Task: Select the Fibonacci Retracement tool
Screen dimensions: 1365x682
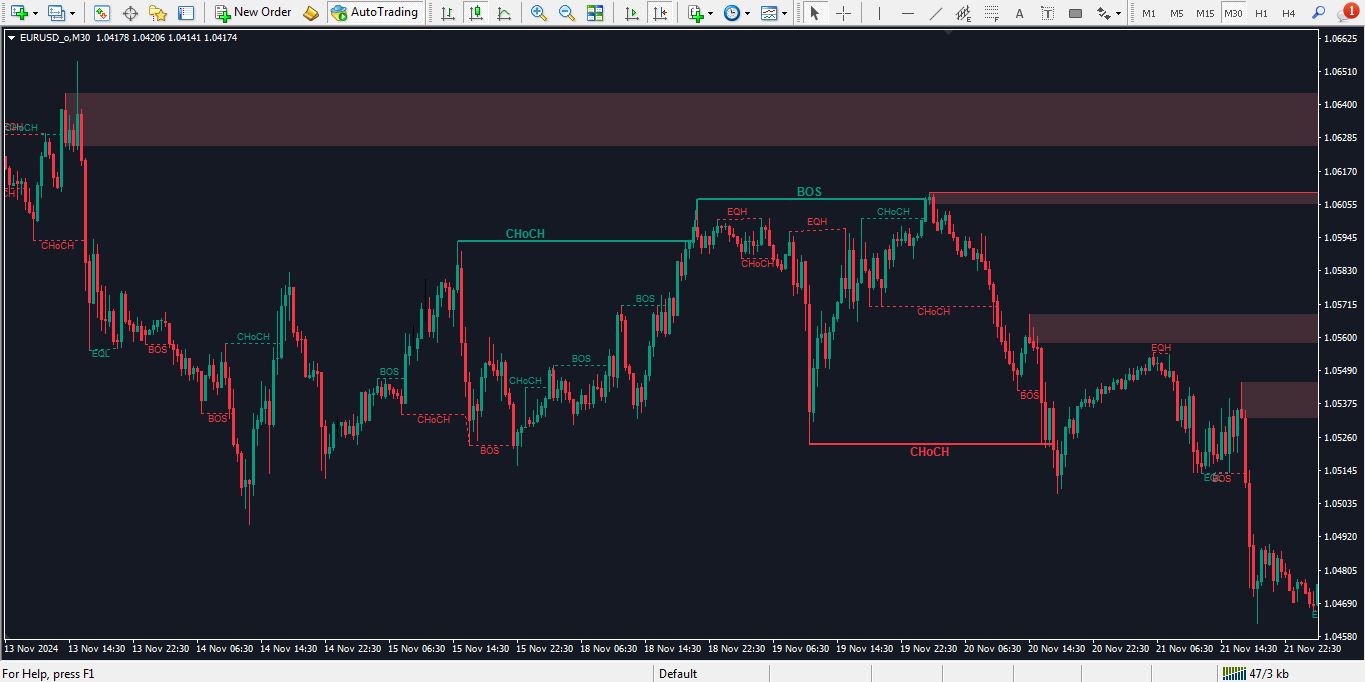Action: 991,13
